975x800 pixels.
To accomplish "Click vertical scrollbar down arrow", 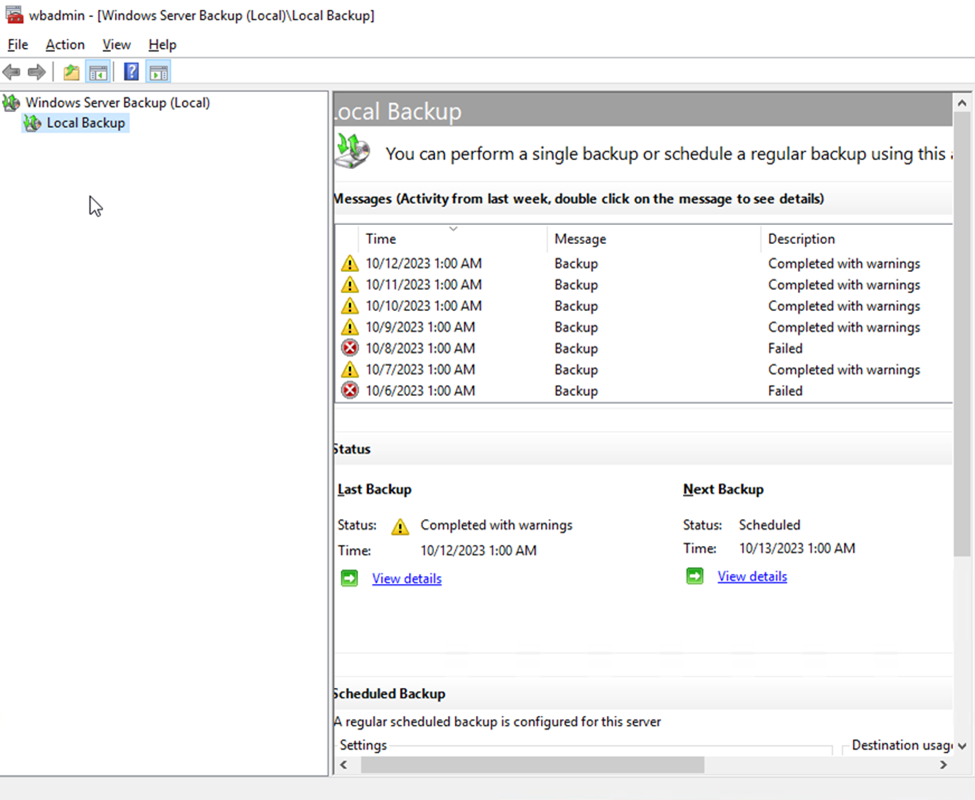I will (x=962, y=746).
